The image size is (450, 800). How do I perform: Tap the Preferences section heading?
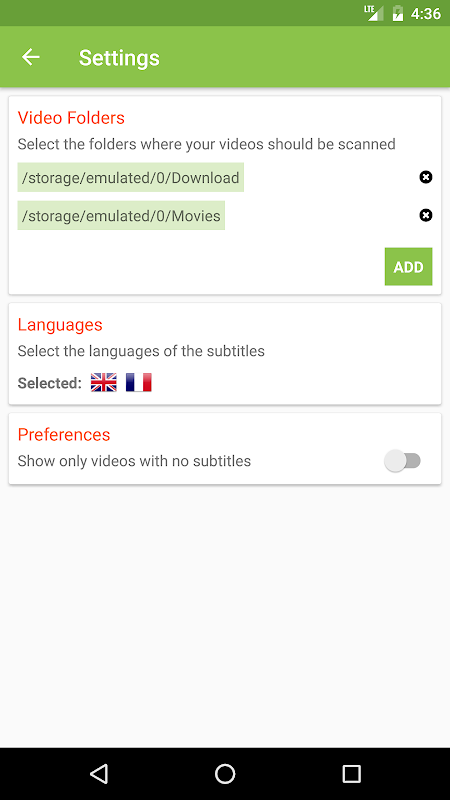[x=64, y=434]
